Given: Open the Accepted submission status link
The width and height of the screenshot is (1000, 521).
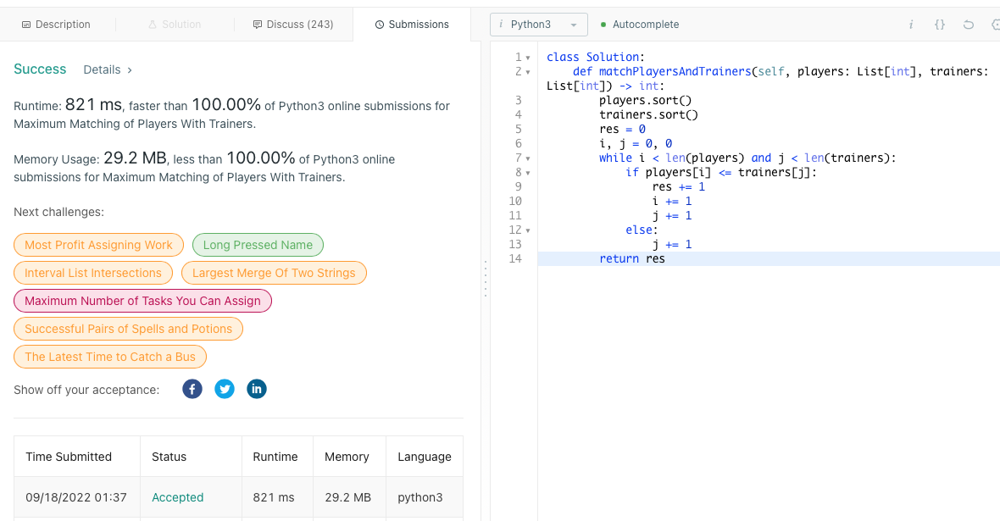Looking at the screenshot, I should (x=177, y=497).
